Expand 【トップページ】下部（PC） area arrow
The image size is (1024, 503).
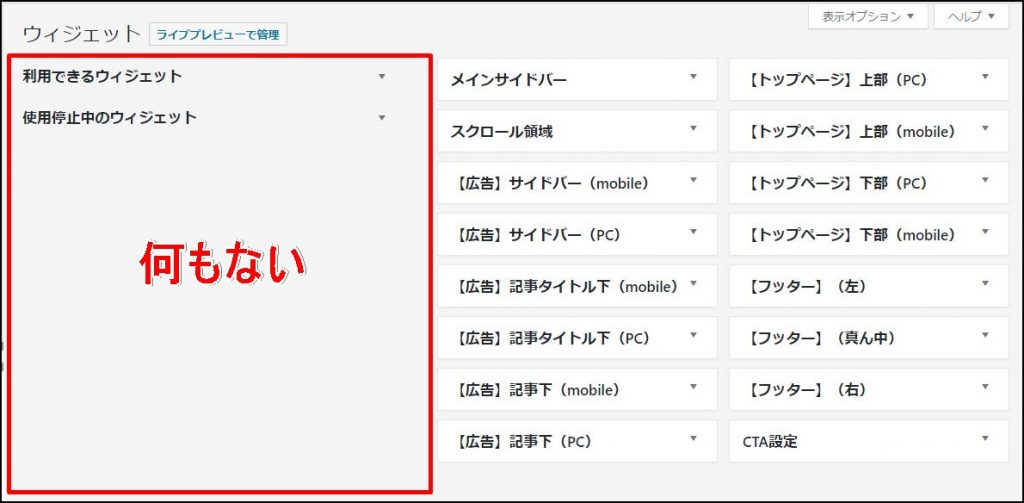pyautogui.click(x=985, y=180)
